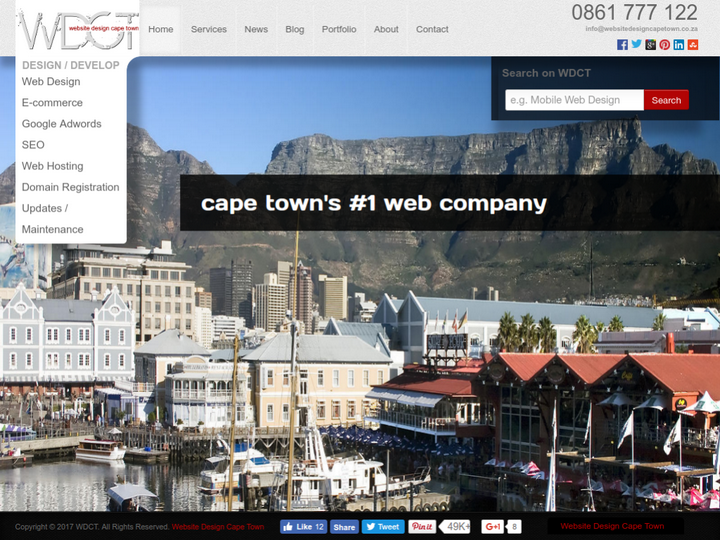Select Domain Registration from the dropdown

(x=70, y=187)
